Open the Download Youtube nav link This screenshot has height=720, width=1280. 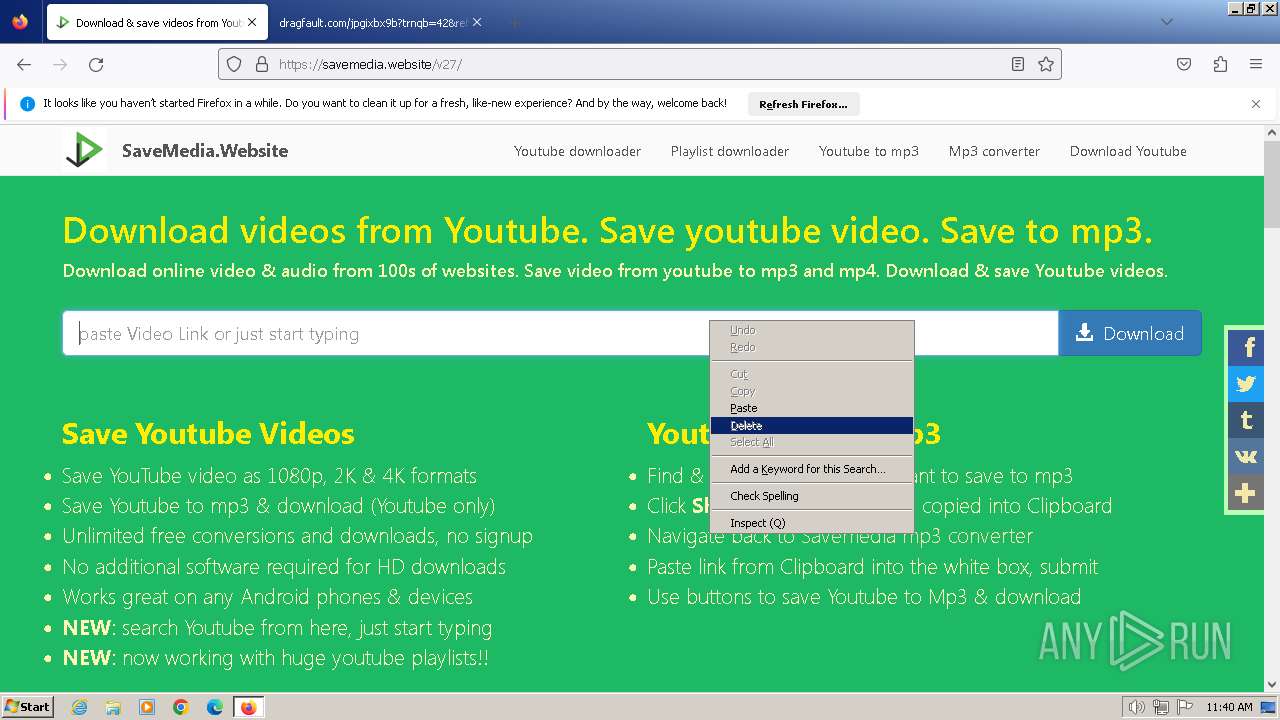1128,151
